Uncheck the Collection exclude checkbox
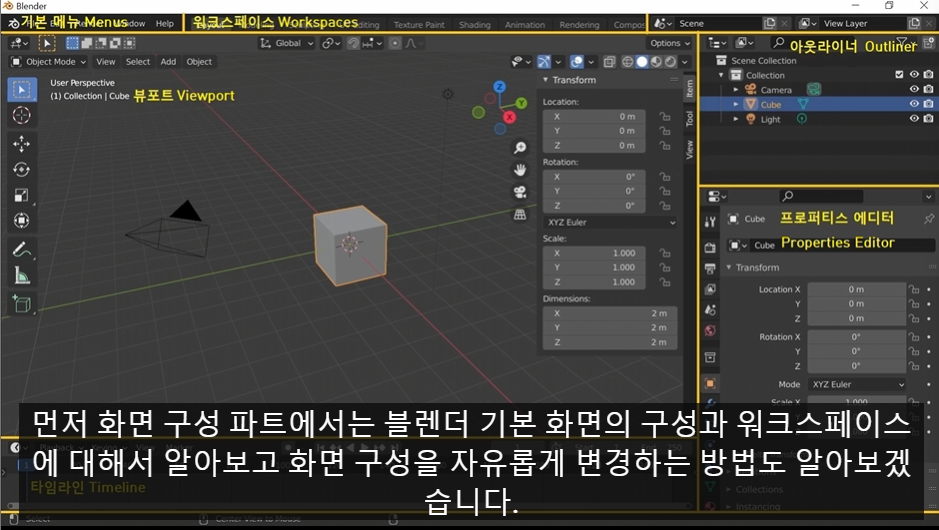Image resolution: width=939 pixels, height=530 pixels. (x=899, y=75)
